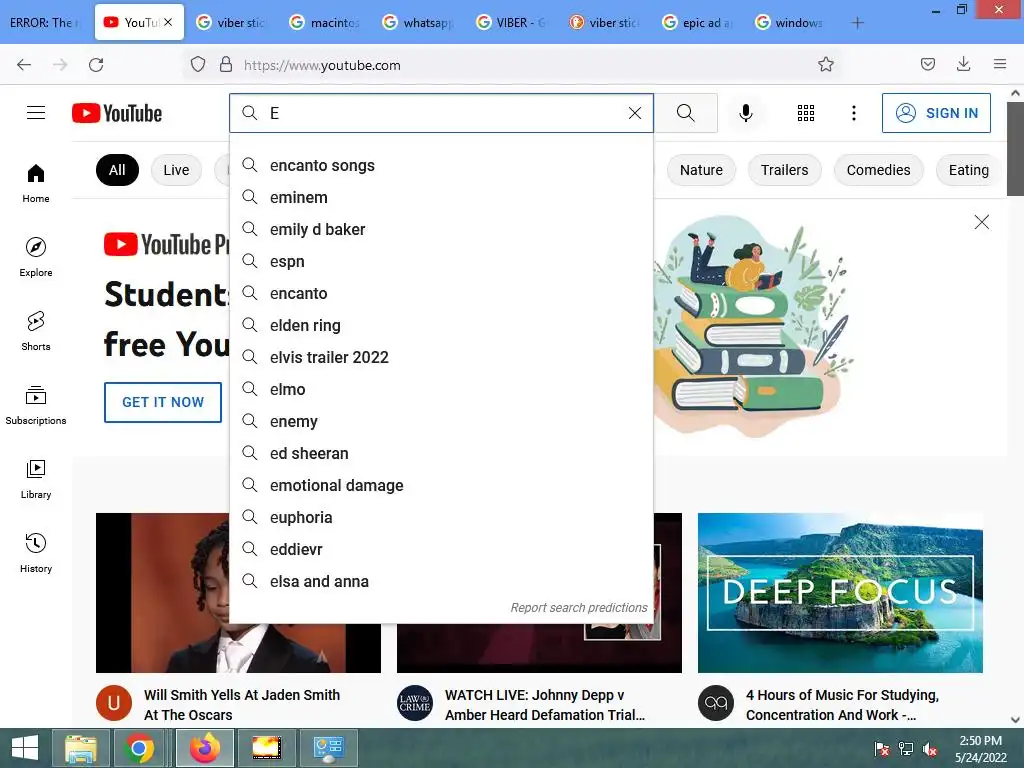This screenshot has height=768, width=1024.
Task: Open the Law & Crime channel avatar
Action: click(415, 703)
